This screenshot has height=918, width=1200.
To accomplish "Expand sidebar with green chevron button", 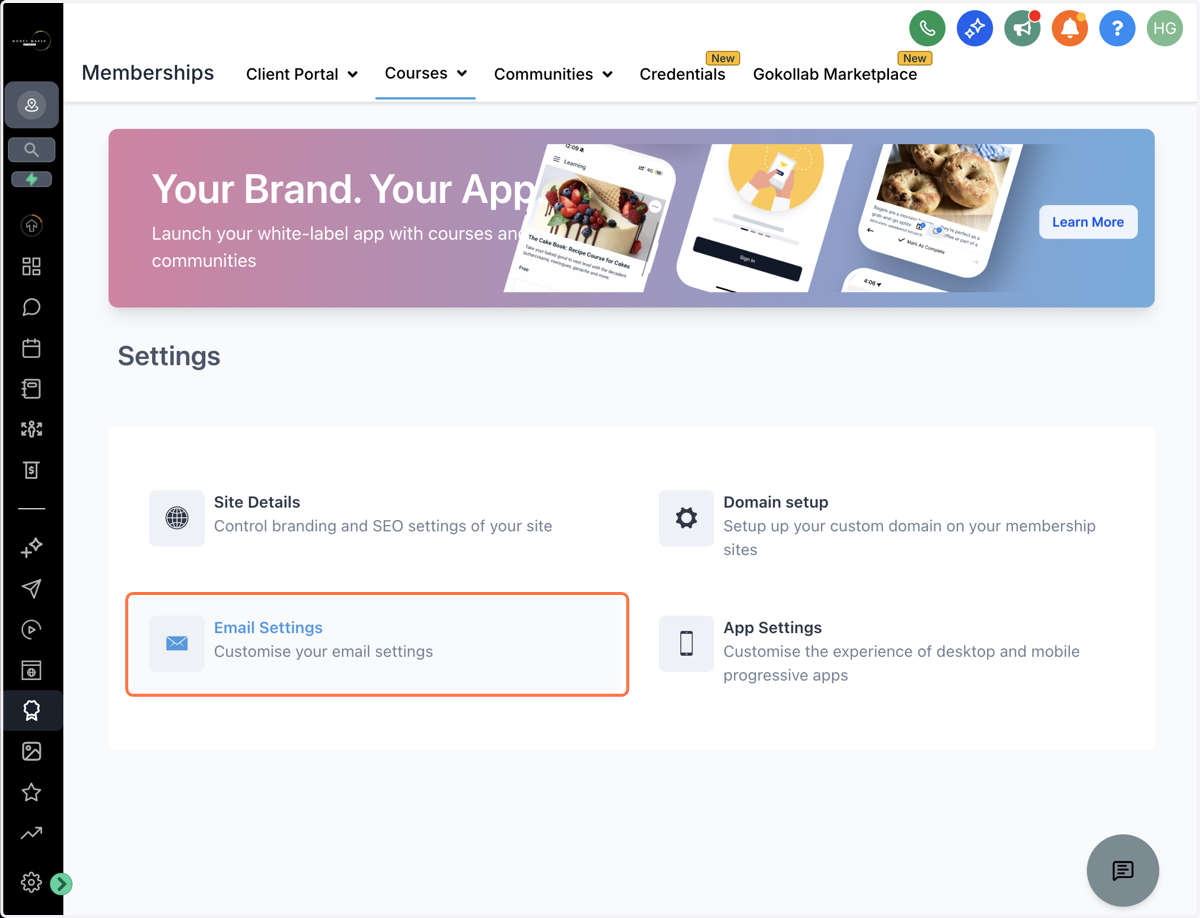I will [x=61, y=884].
